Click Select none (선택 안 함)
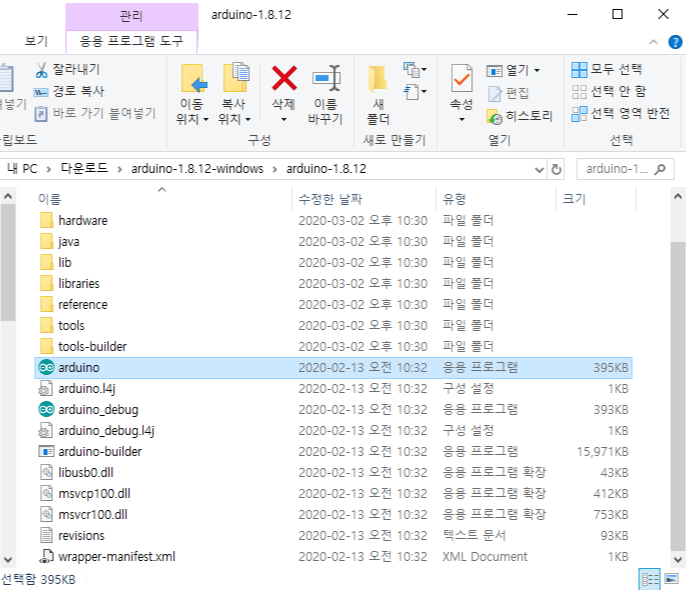686x590 pixels. coord(609,91)
